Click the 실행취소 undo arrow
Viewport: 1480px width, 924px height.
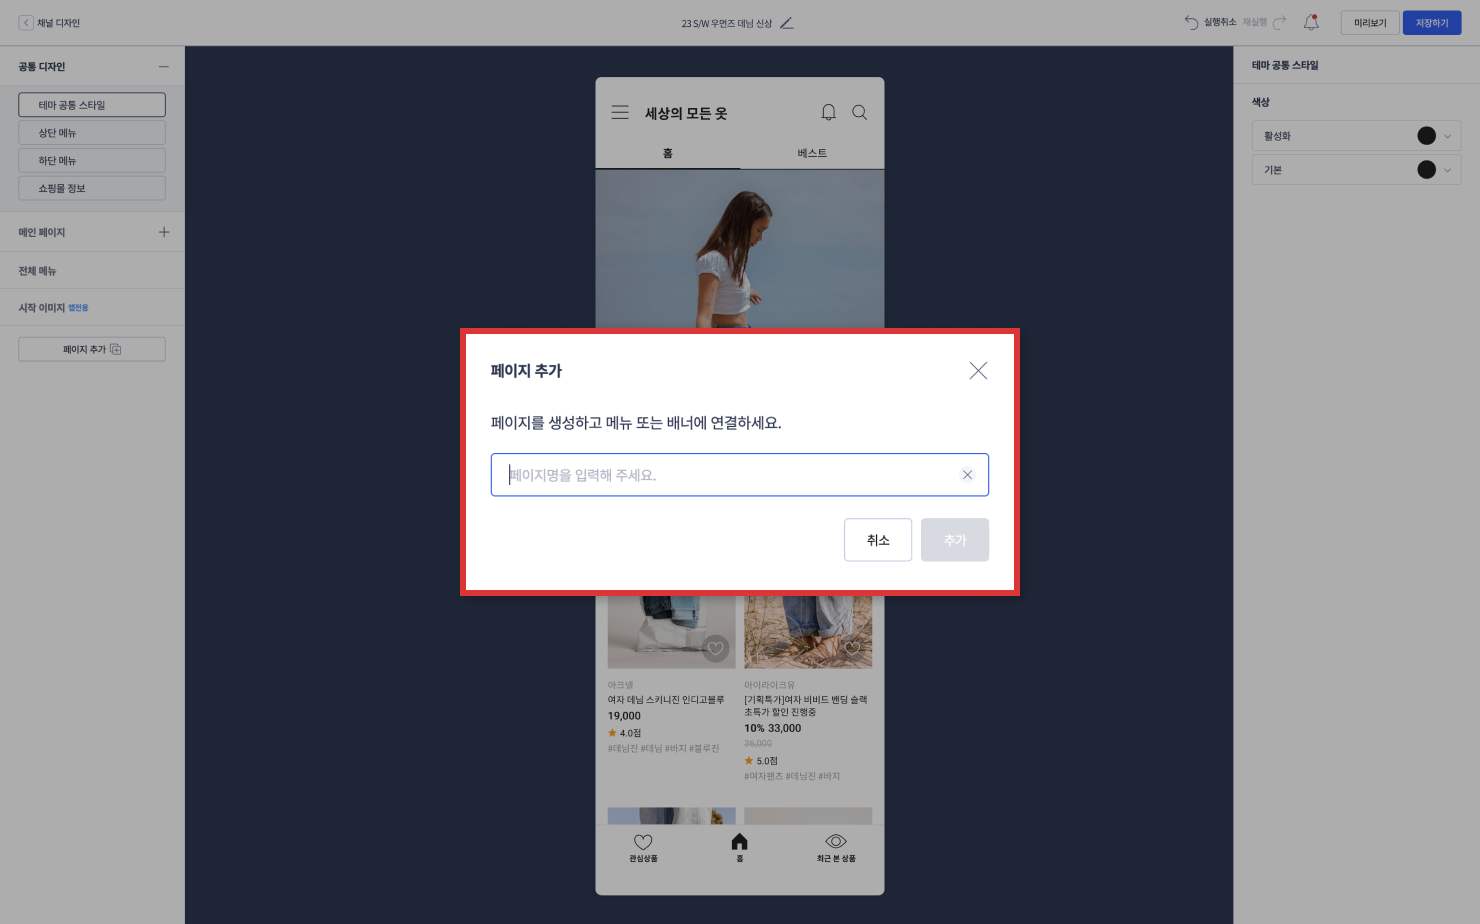[x=1191, y=22]
